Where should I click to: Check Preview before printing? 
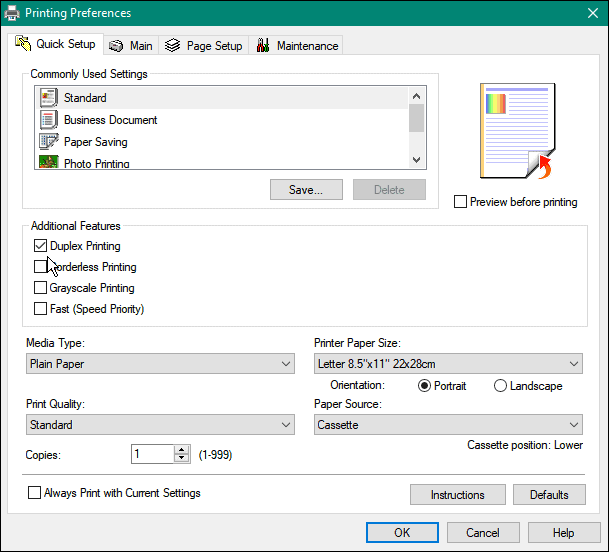460,202
